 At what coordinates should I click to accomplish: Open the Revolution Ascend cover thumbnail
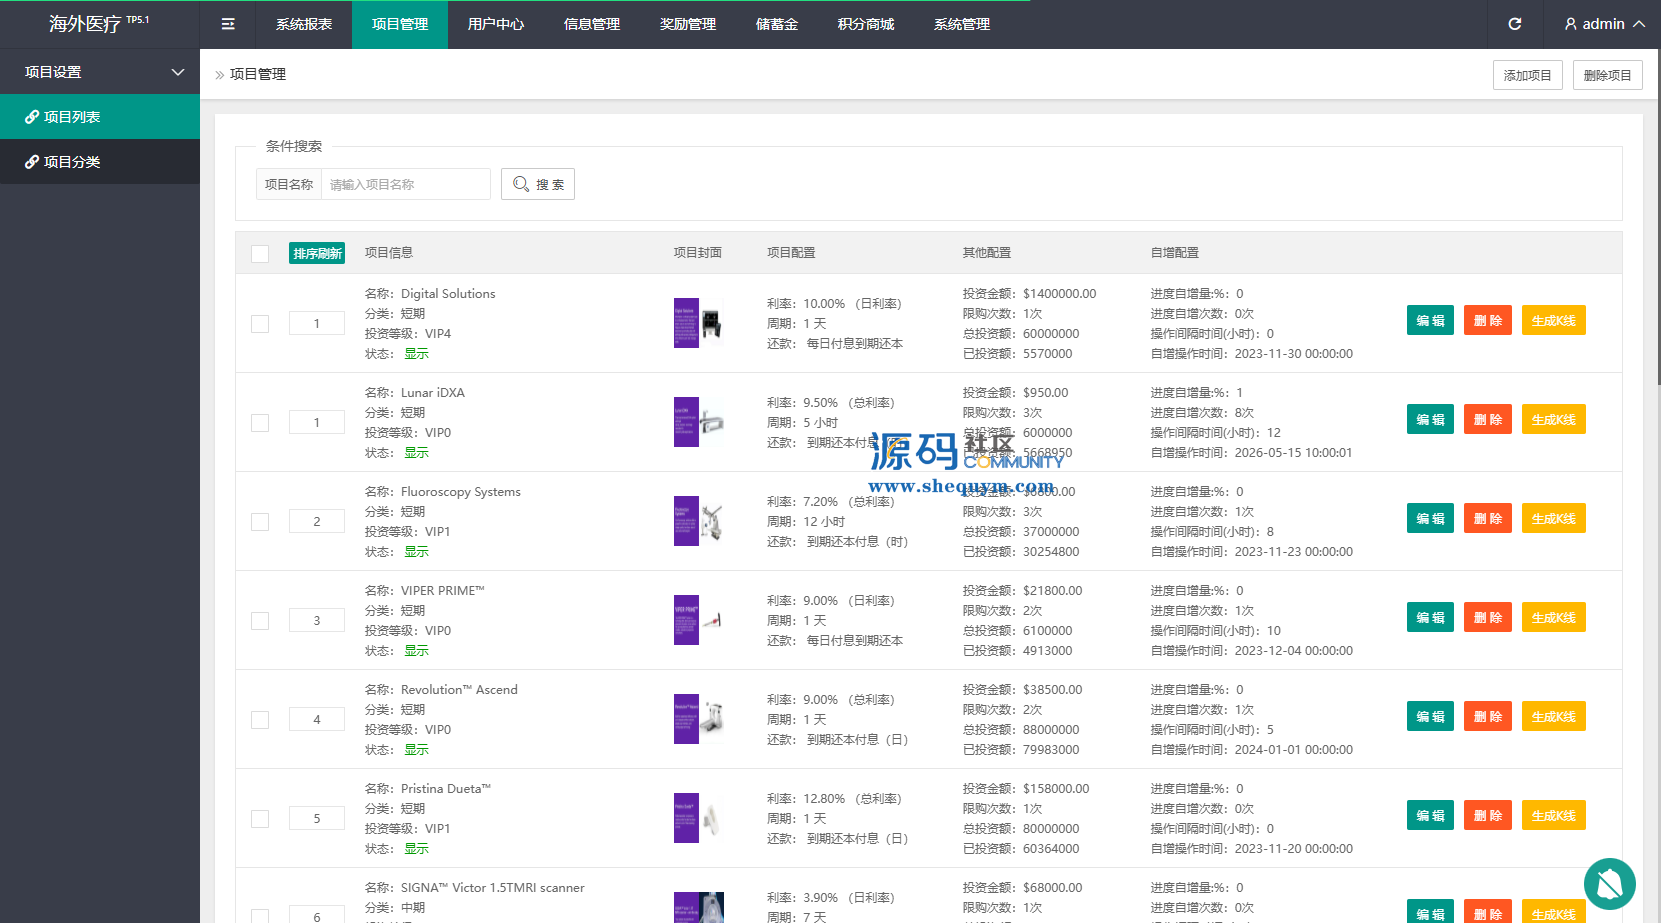pyautogui.click(x=699, y=719)
